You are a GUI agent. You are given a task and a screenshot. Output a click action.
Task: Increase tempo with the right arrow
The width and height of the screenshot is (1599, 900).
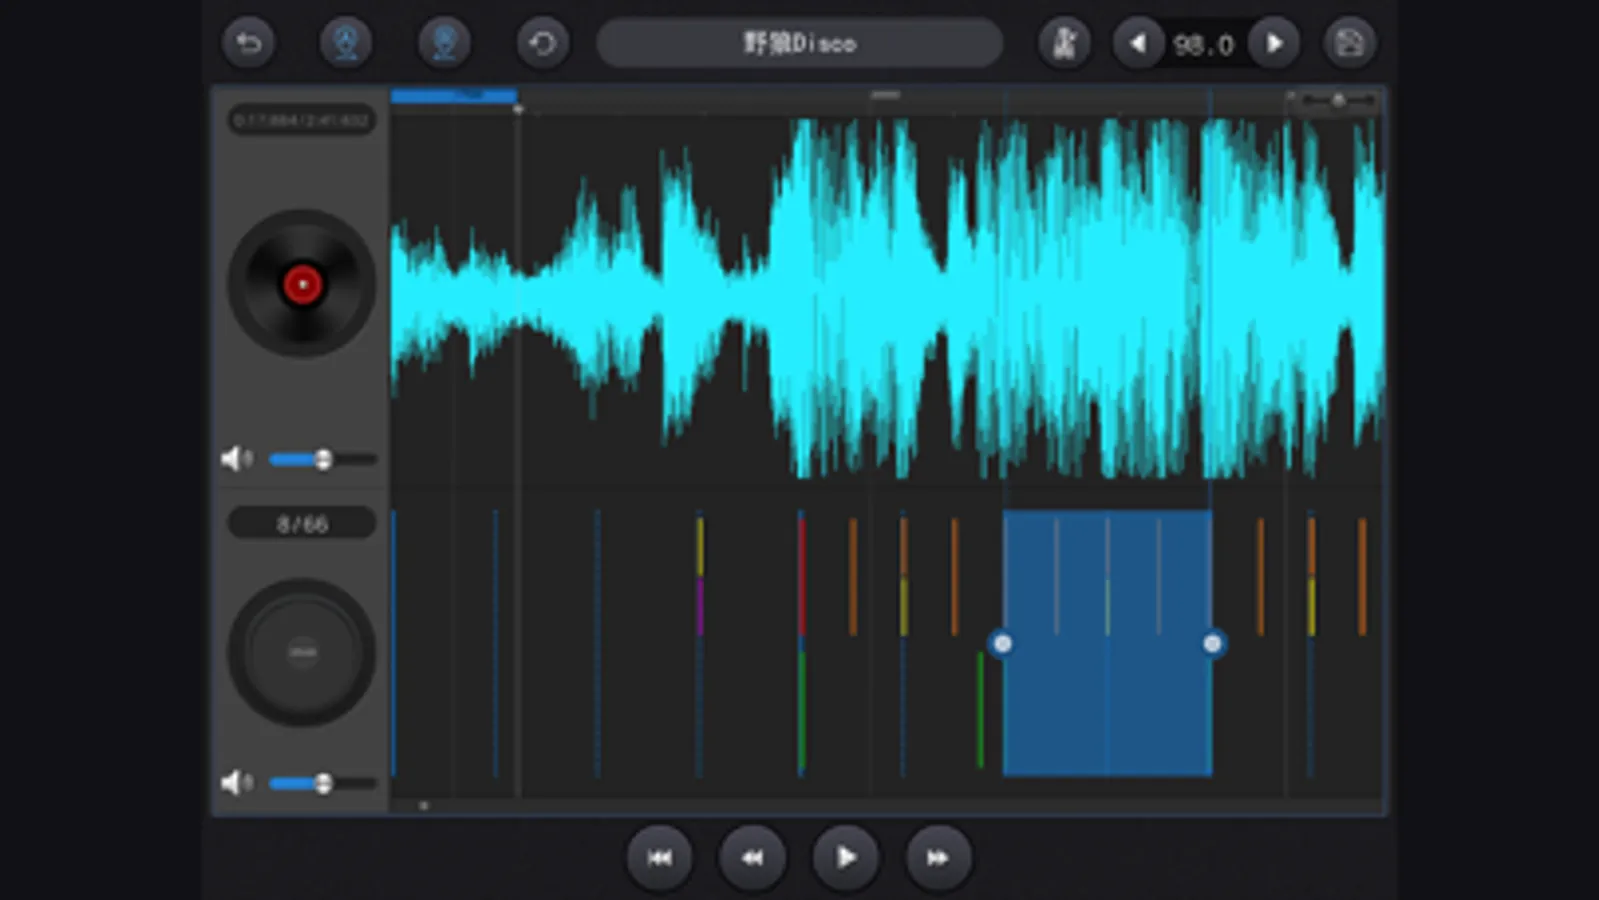1274,43
